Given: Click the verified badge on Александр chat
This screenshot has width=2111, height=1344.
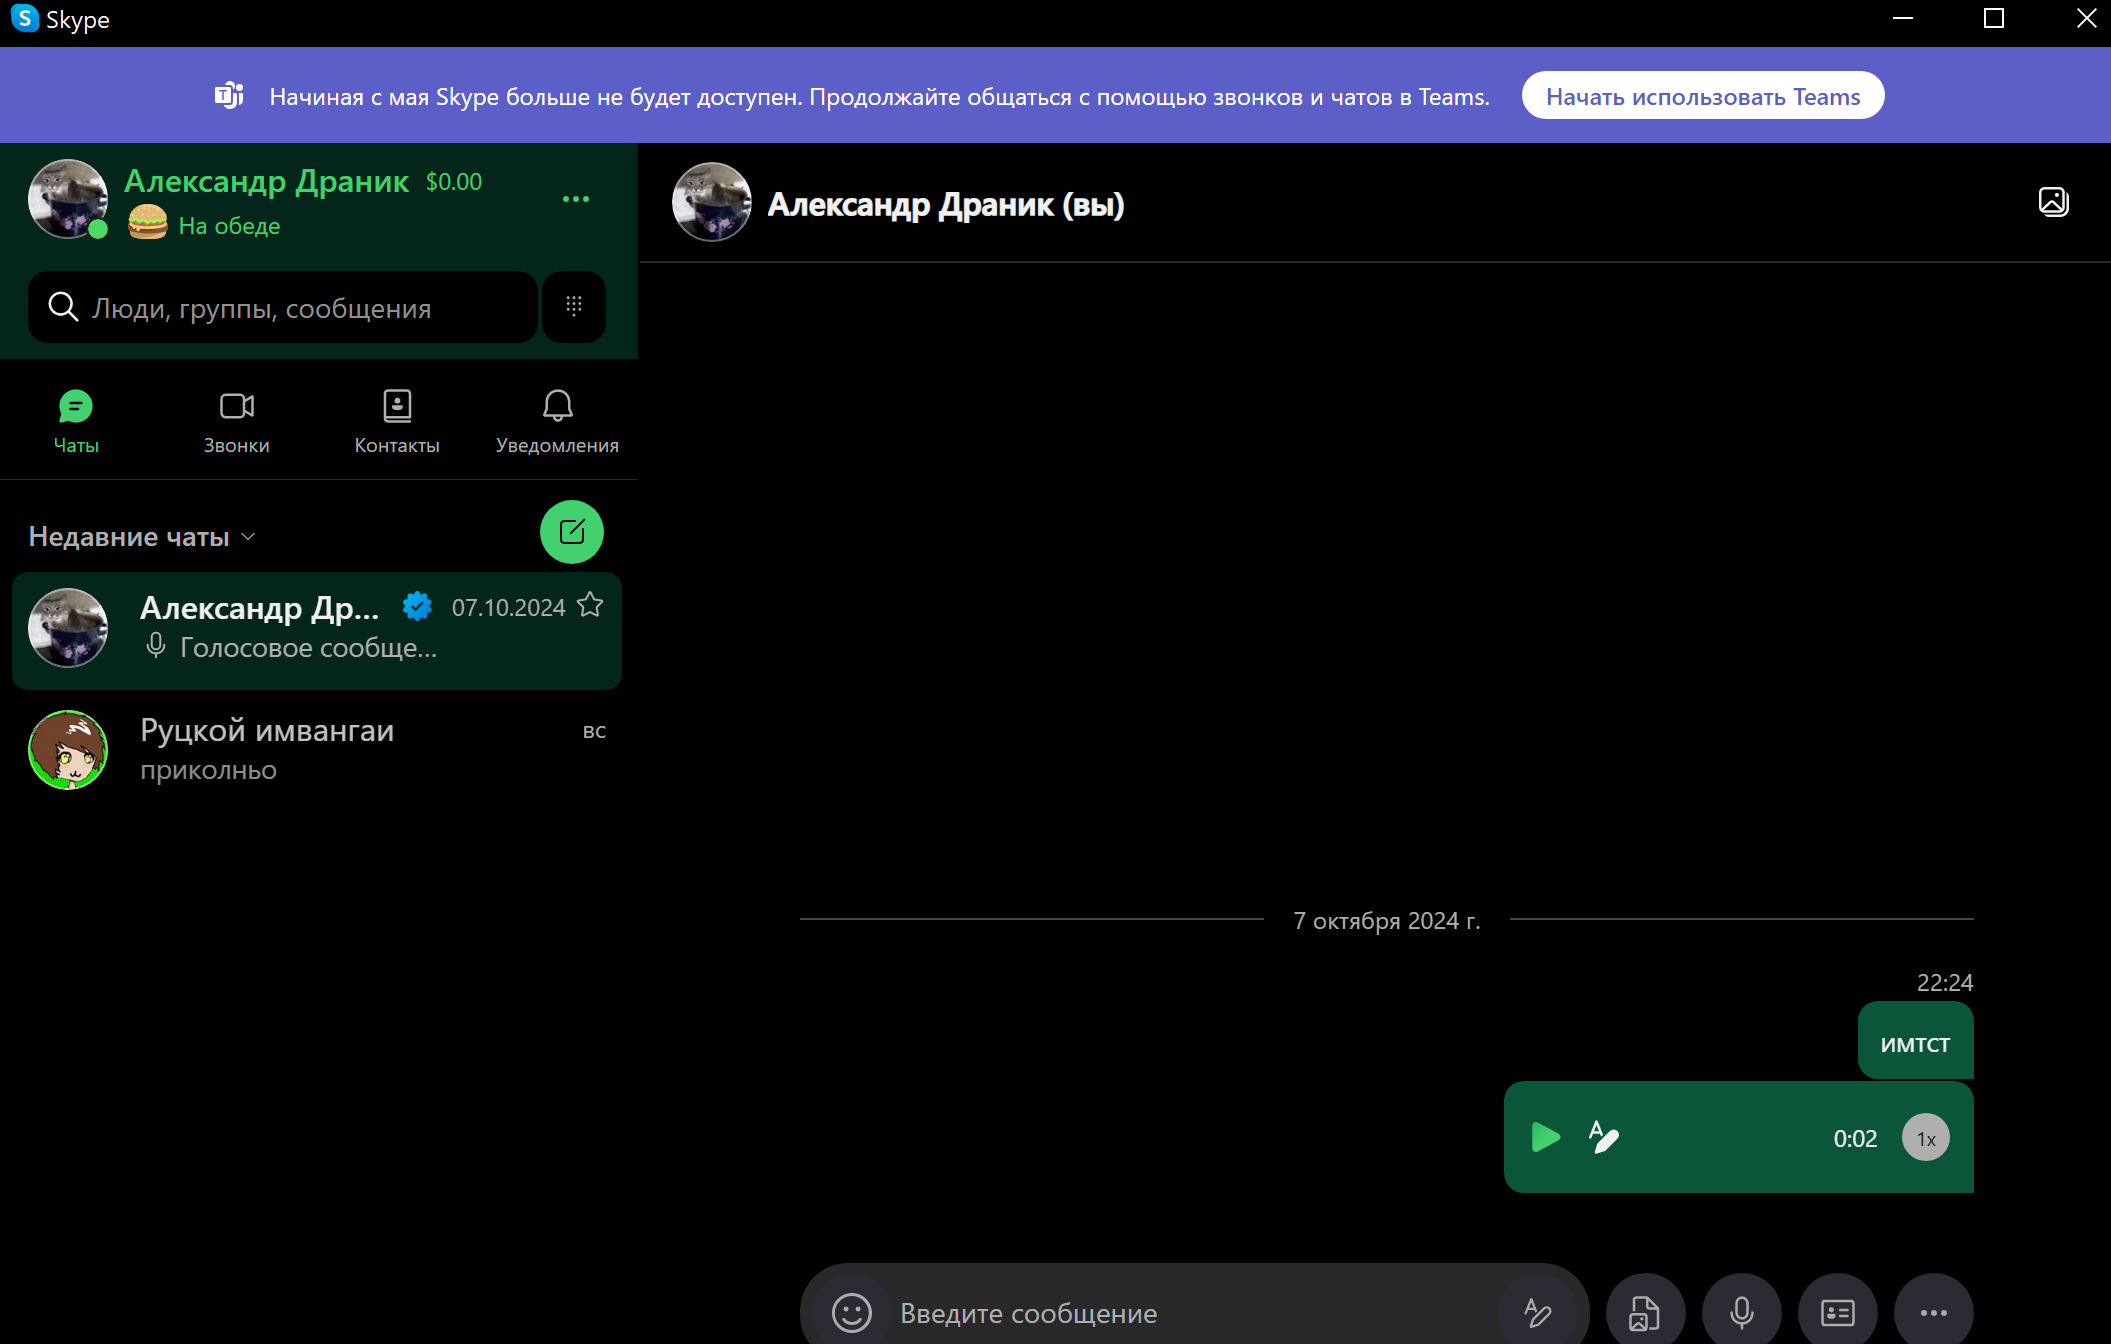Looking at the screenshot, I should [417, 606].
